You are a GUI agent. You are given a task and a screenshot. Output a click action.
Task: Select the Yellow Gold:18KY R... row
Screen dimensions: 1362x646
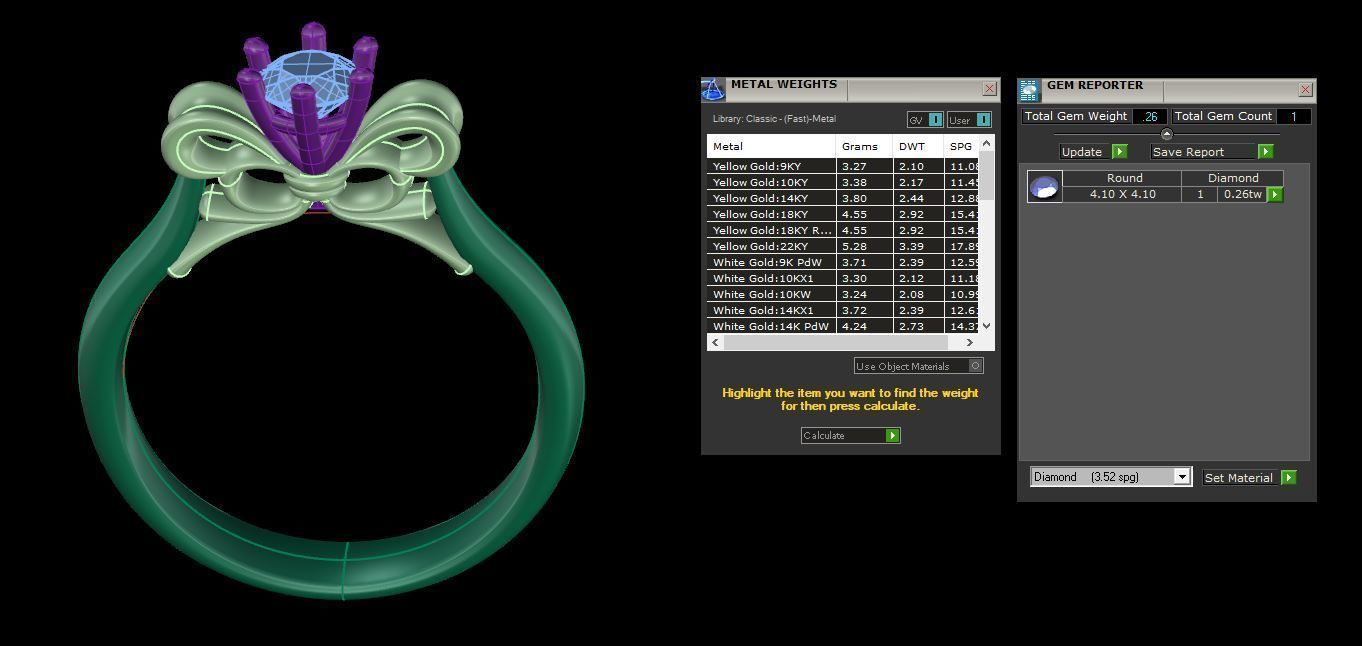(x=843, y=230)
